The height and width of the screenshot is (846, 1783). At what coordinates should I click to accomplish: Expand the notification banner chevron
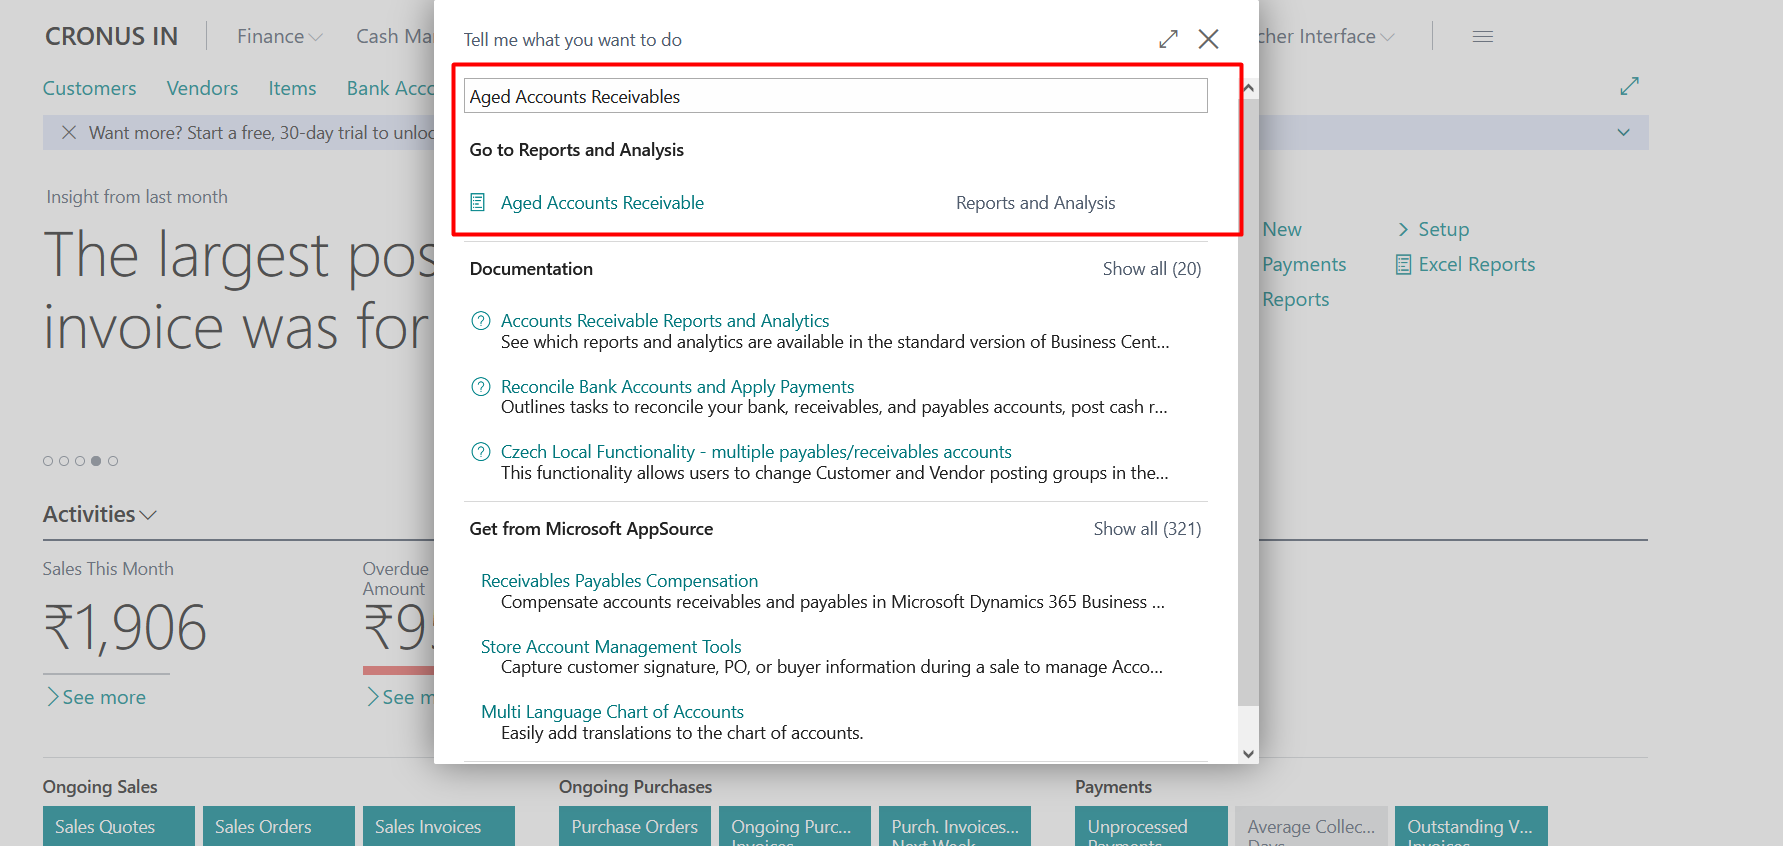click(1623, 133)
